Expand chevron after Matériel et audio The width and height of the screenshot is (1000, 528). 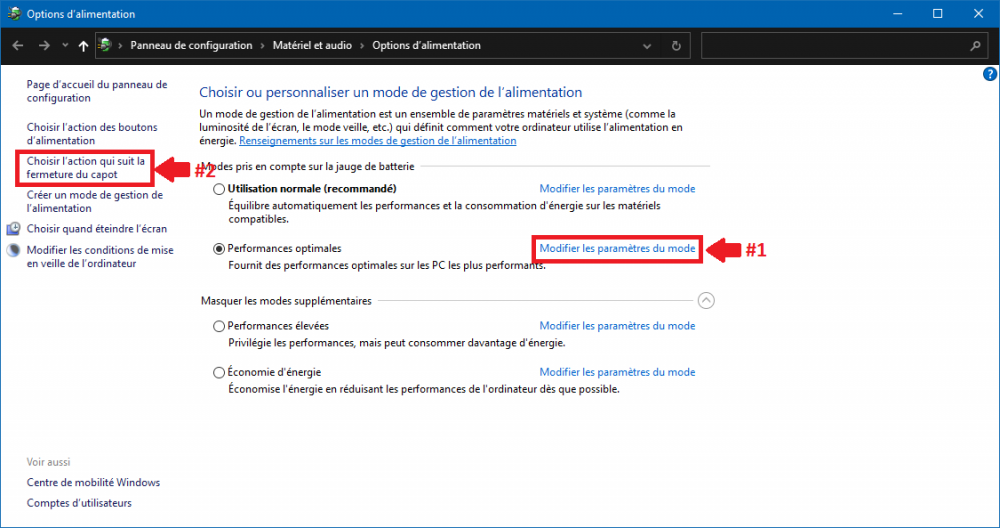[362, 46]
